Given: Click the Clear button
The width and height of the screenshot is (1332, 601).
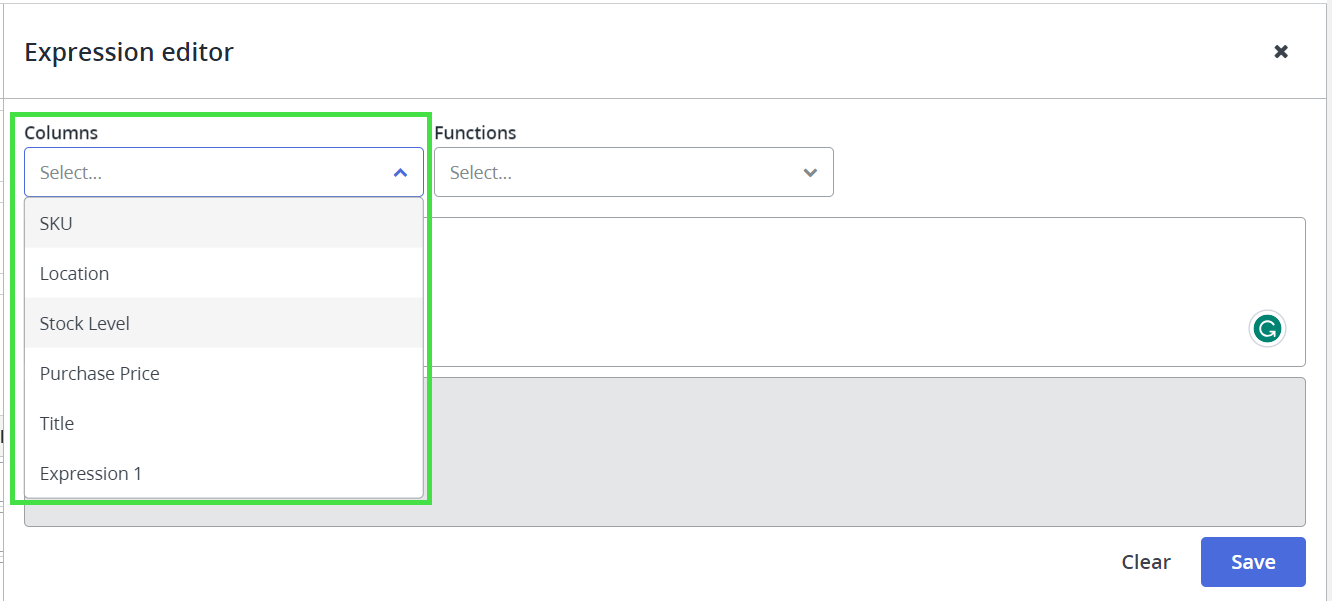Looking at the screenshot, I should 1145,562.
